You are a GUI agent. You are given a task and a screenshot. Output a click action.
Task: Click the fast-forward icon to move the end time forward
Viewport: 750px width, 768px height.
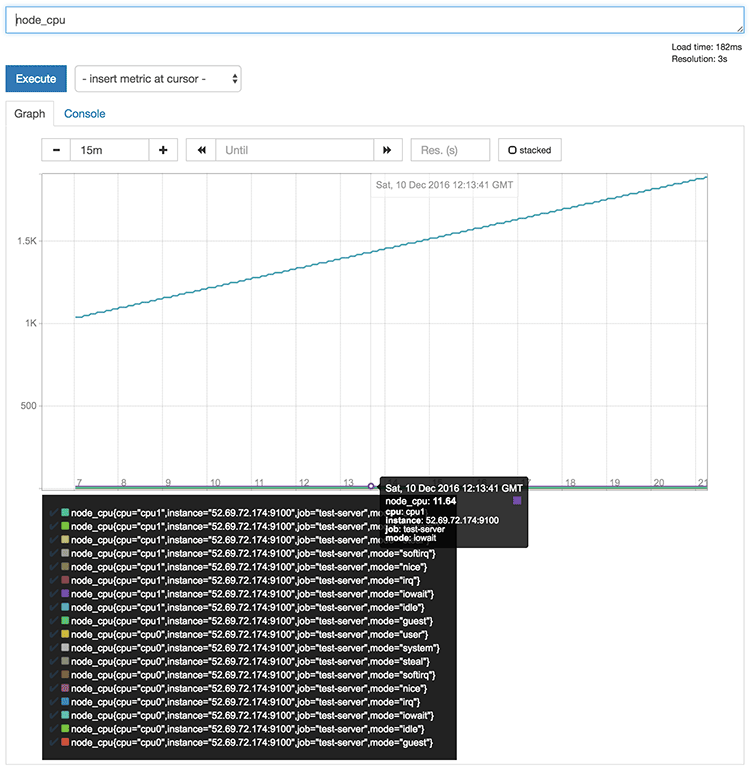pyautogui.click(x=387, y=150)
